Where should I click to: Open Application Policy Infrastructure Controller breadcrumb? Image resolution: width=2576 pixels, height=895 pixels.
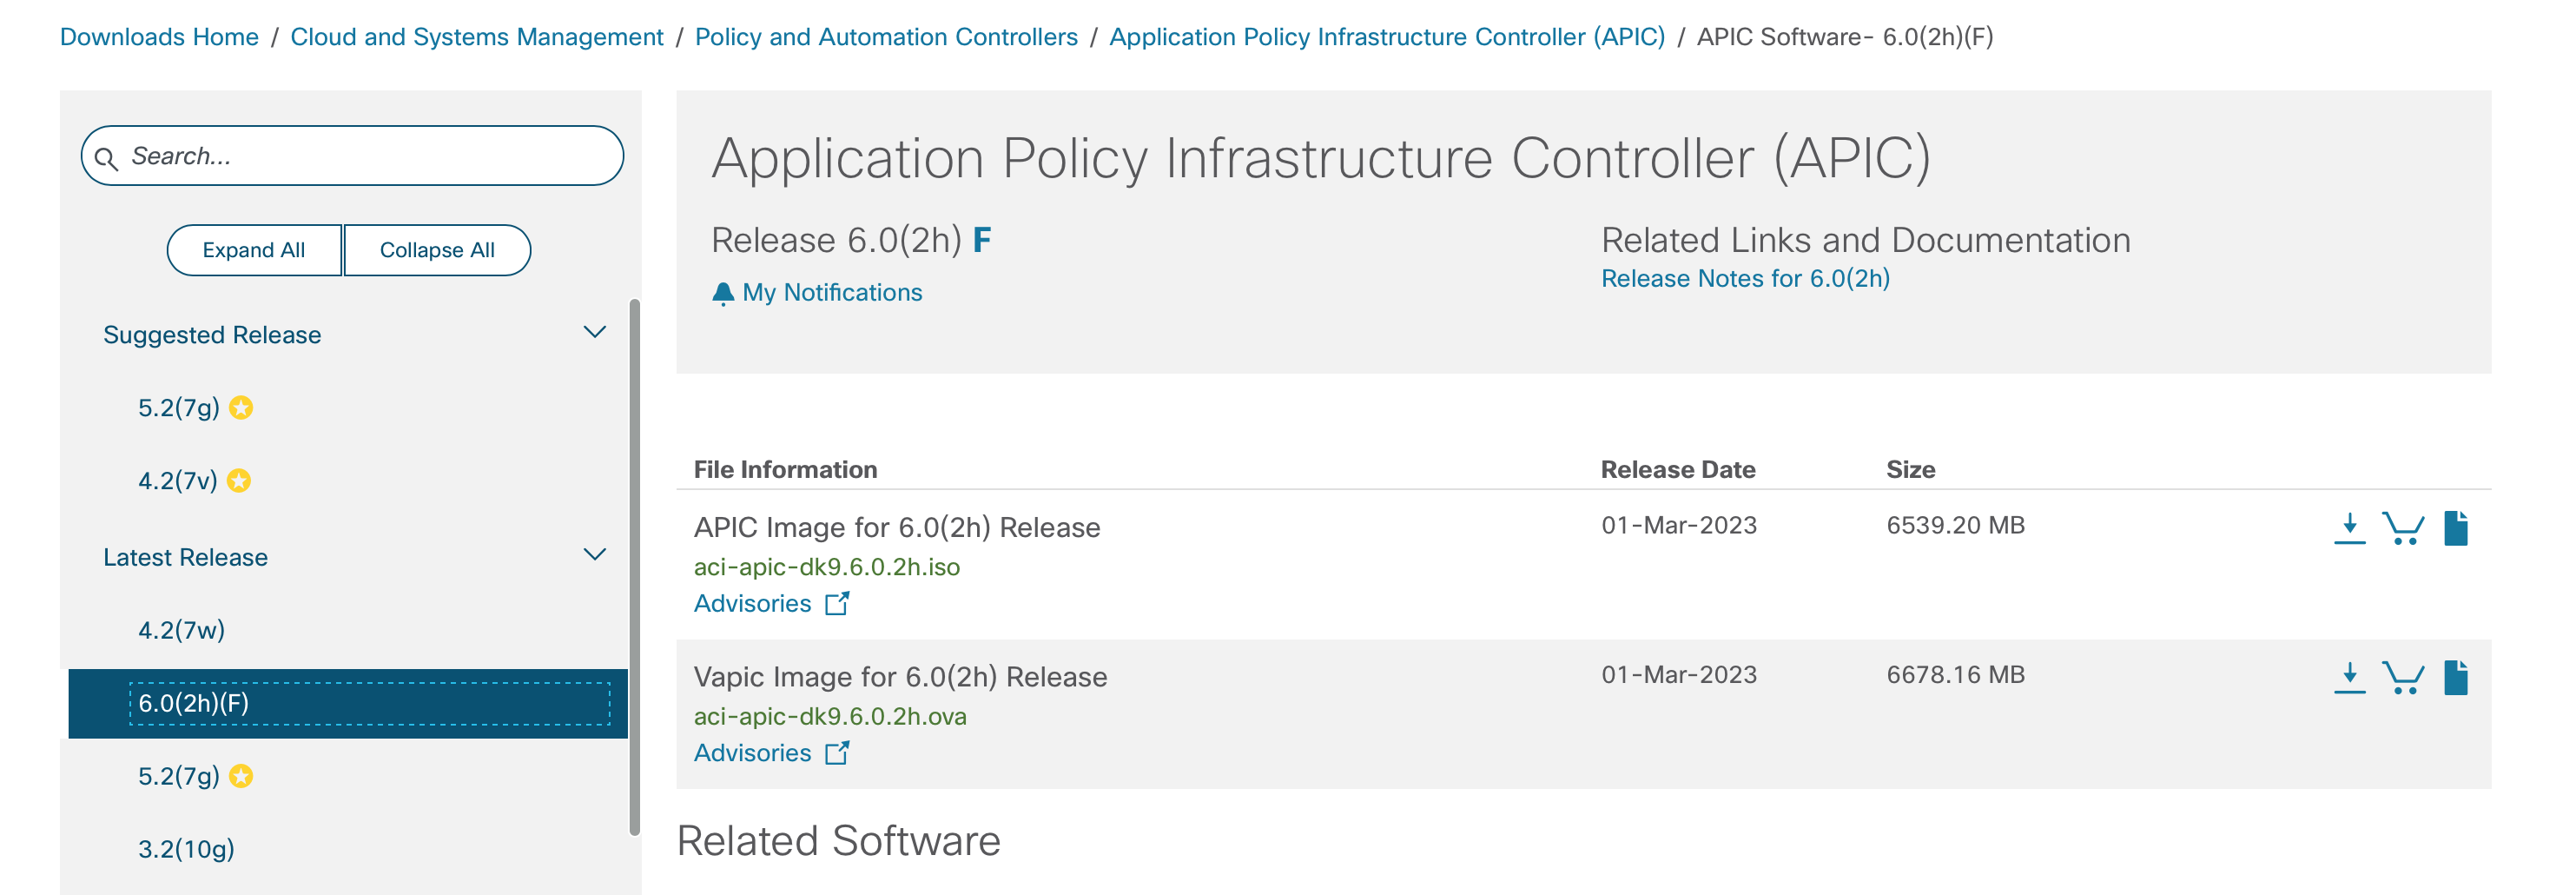click(1387, 37)
